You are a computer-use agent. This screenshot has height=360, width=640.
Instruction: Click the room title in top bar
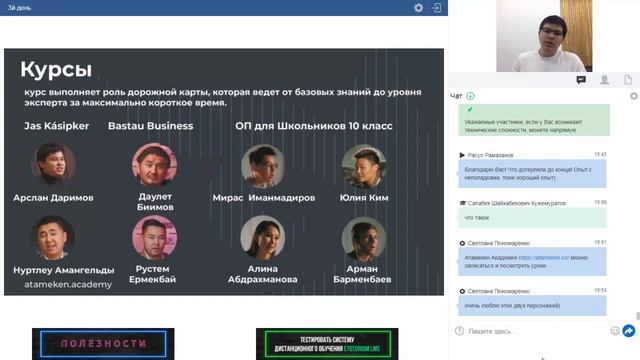click(x=19, y=8)
